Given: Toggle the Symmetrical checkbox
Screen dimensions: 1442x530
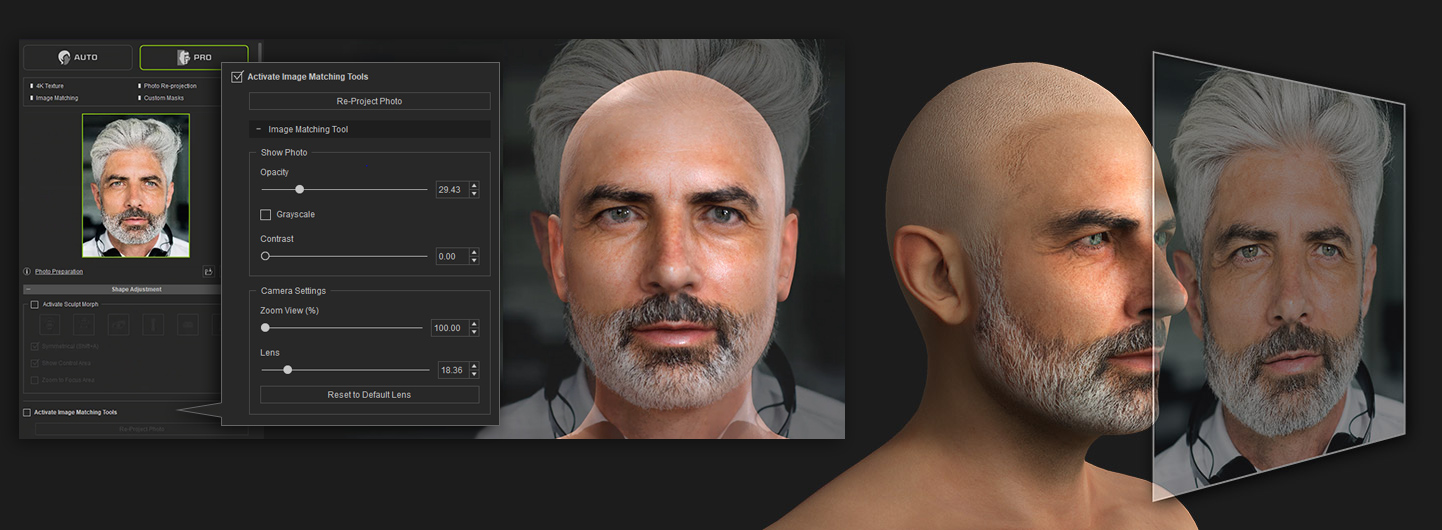Looking at the screenshot, I should click(35, 346).
